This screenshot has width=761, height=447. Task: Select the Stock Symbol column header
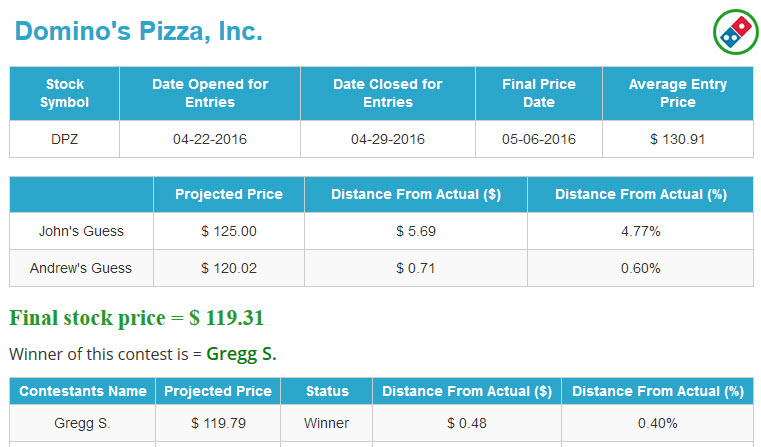[65, 93]
